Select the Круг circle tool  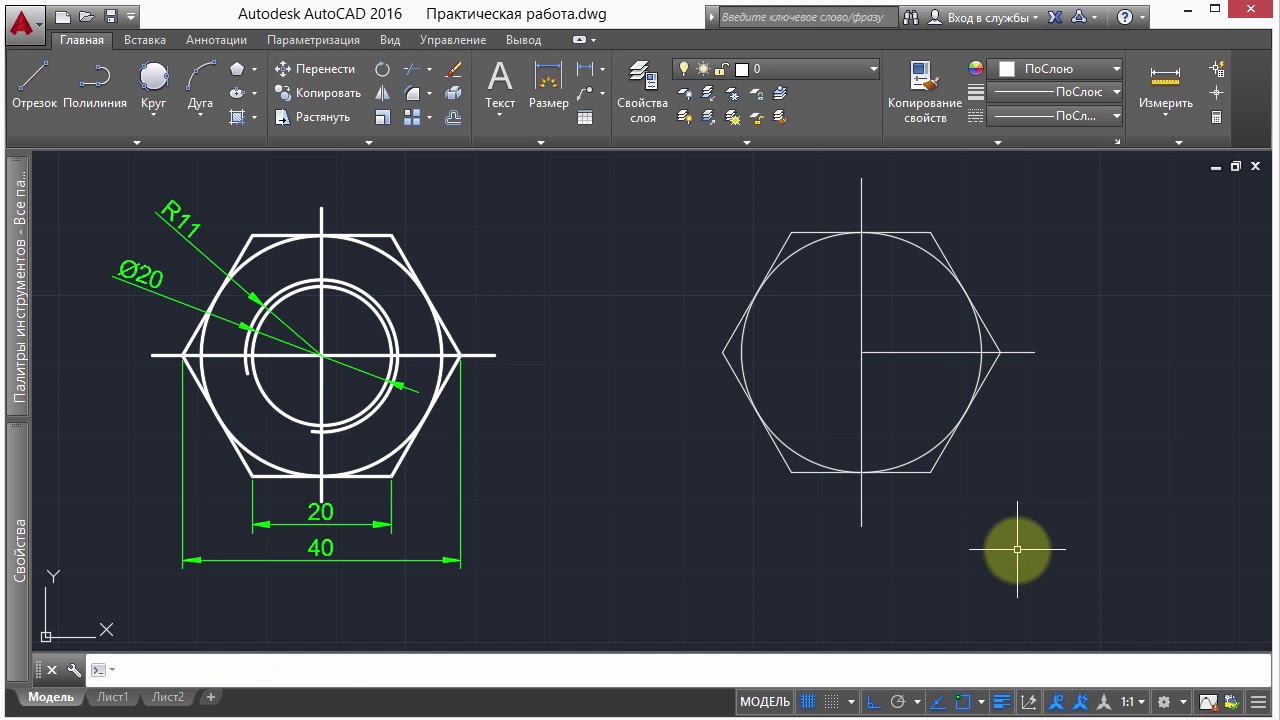153,86
